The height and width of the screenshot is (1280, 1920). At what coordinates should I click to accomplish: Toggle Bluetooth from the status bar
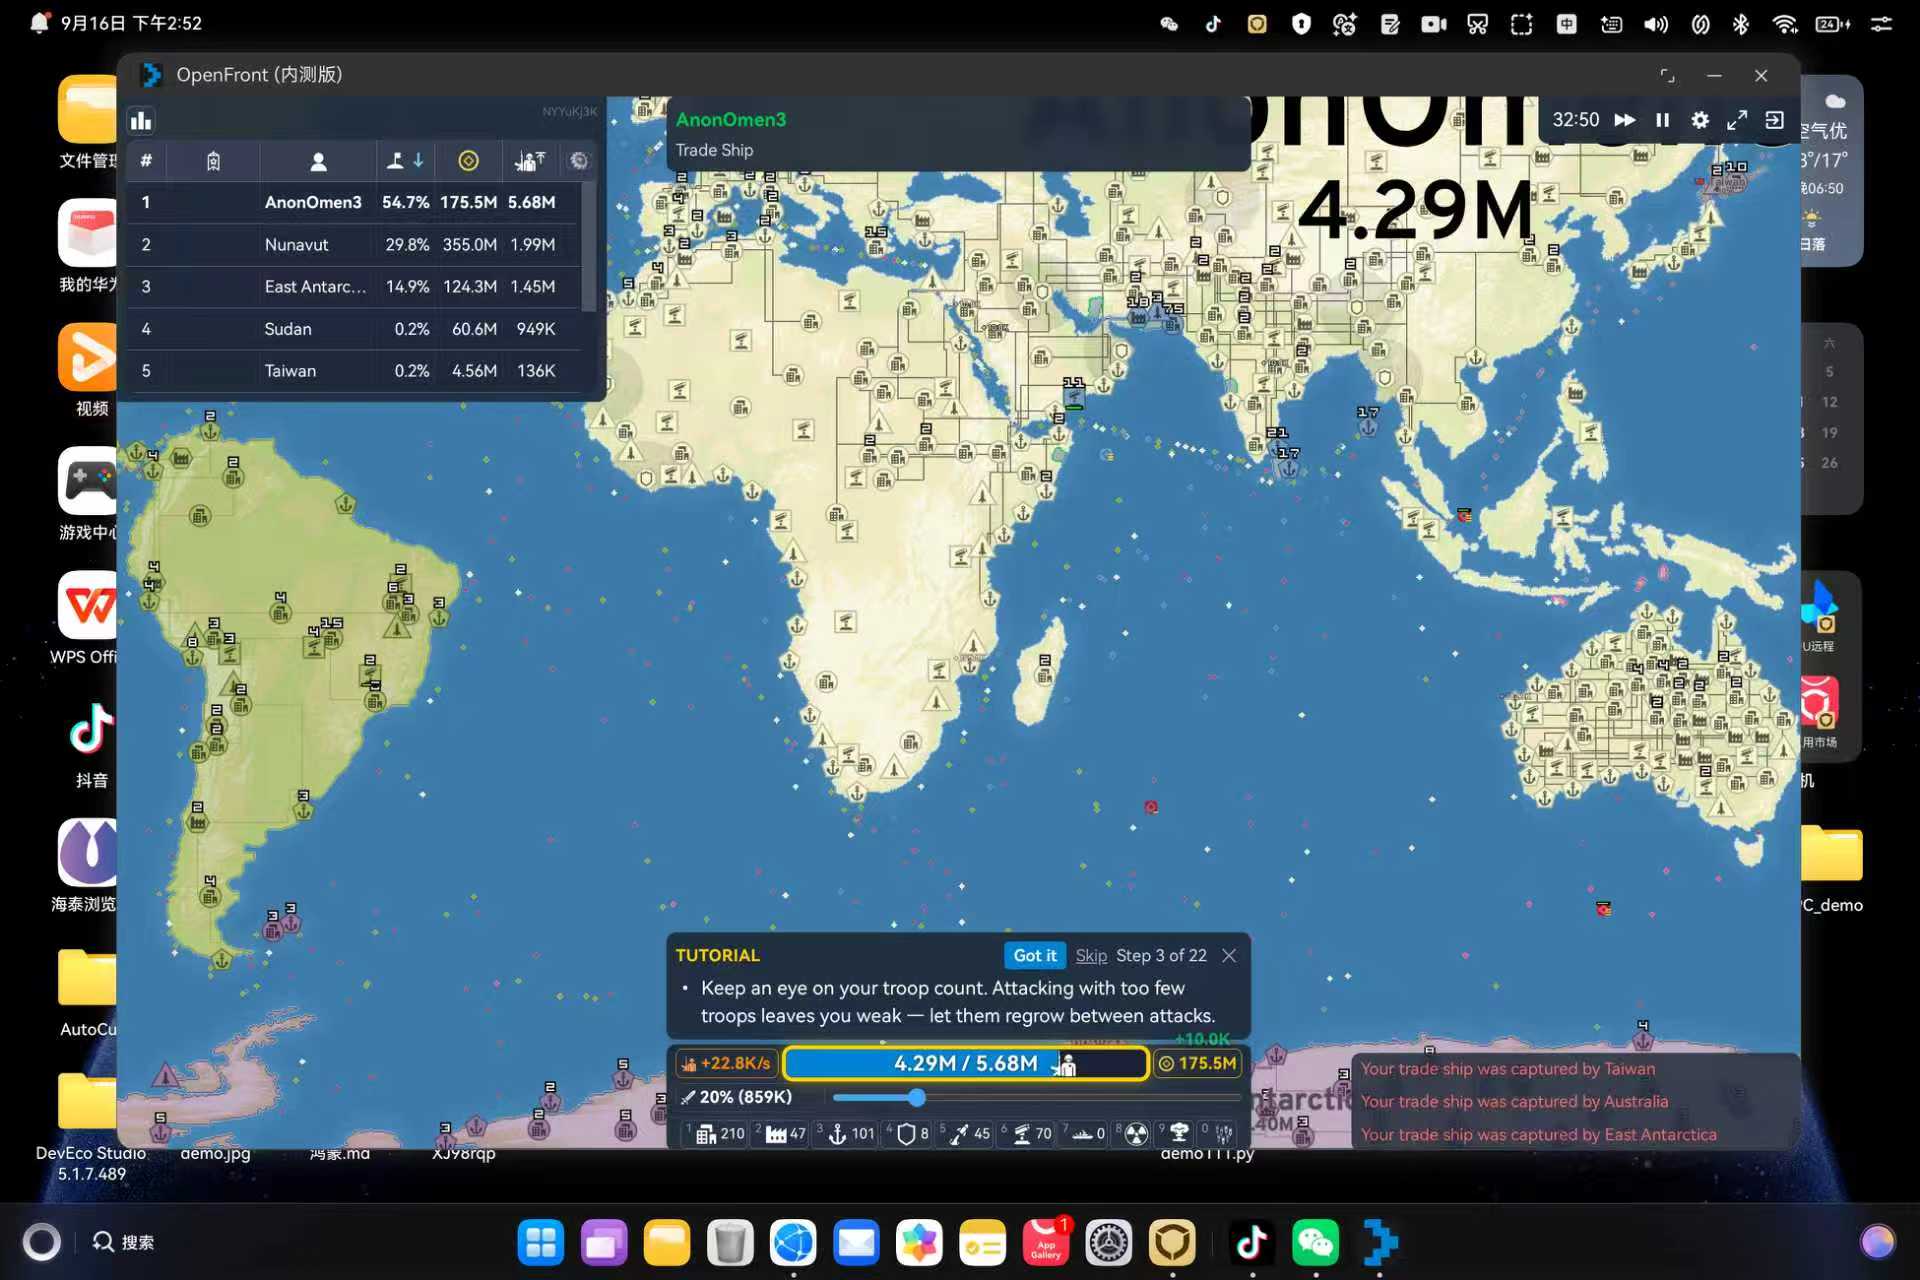coord(1741,24)
